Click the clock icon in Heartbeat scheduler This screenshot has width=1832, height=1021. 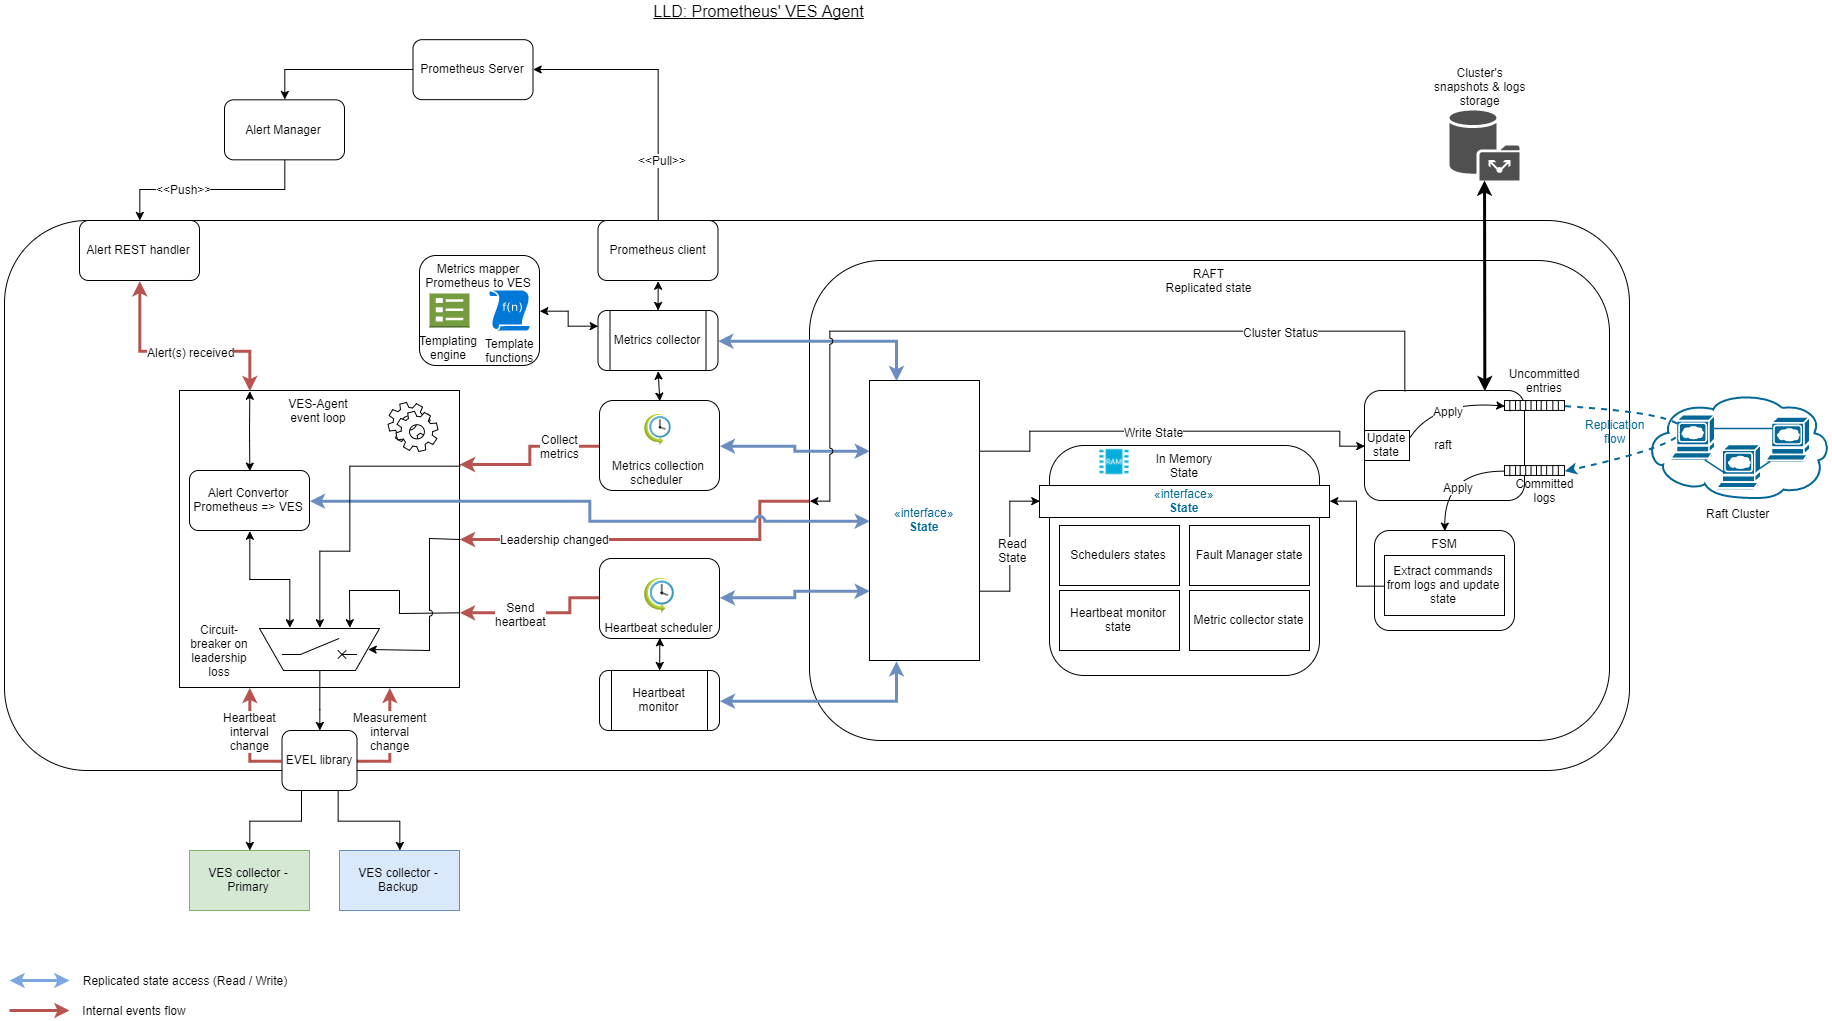[658, 594]
